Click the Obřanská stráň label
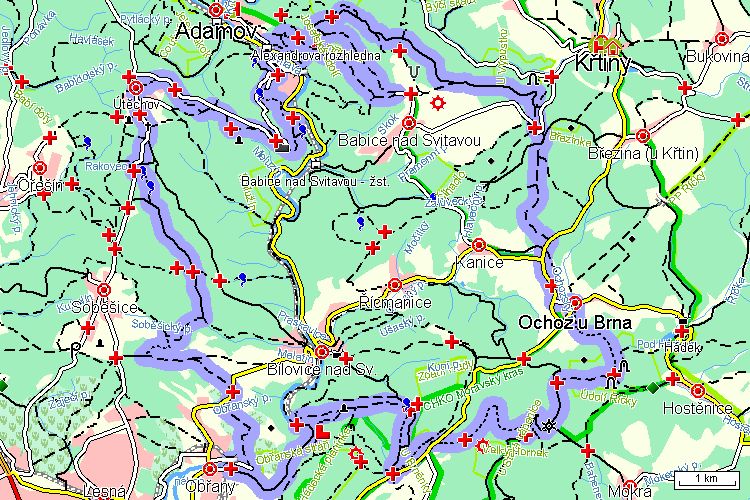This screenshot has height=500, width=750. tap(292, 454)
